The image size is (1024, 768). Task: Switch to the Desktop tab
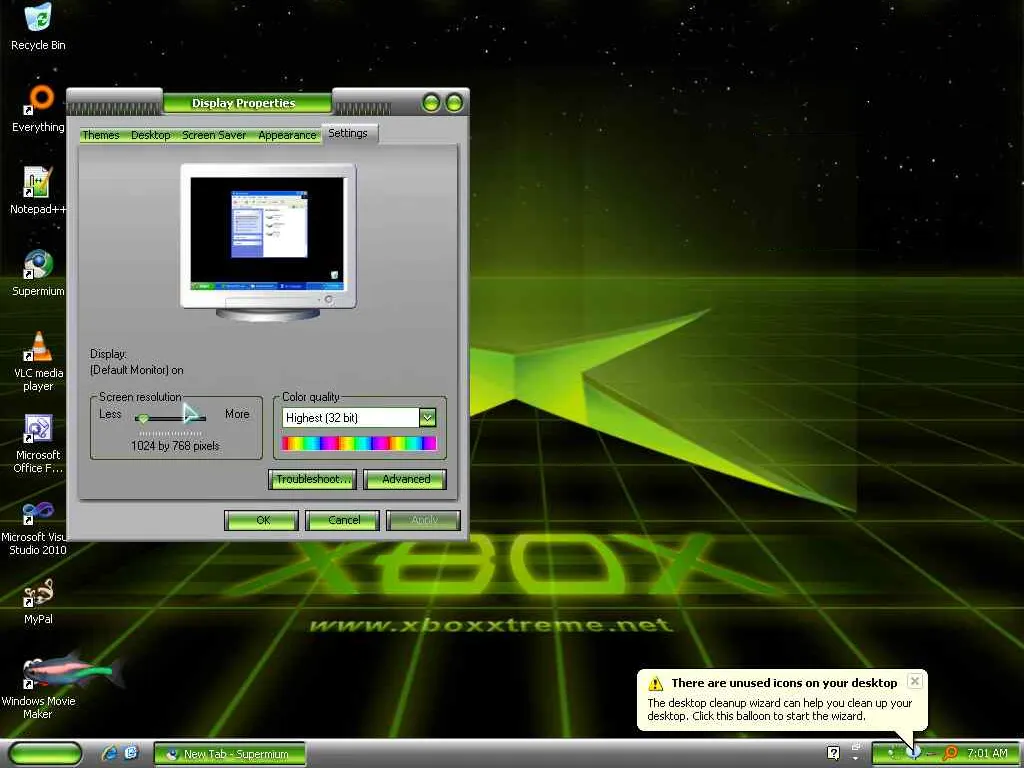click(150, 135)
